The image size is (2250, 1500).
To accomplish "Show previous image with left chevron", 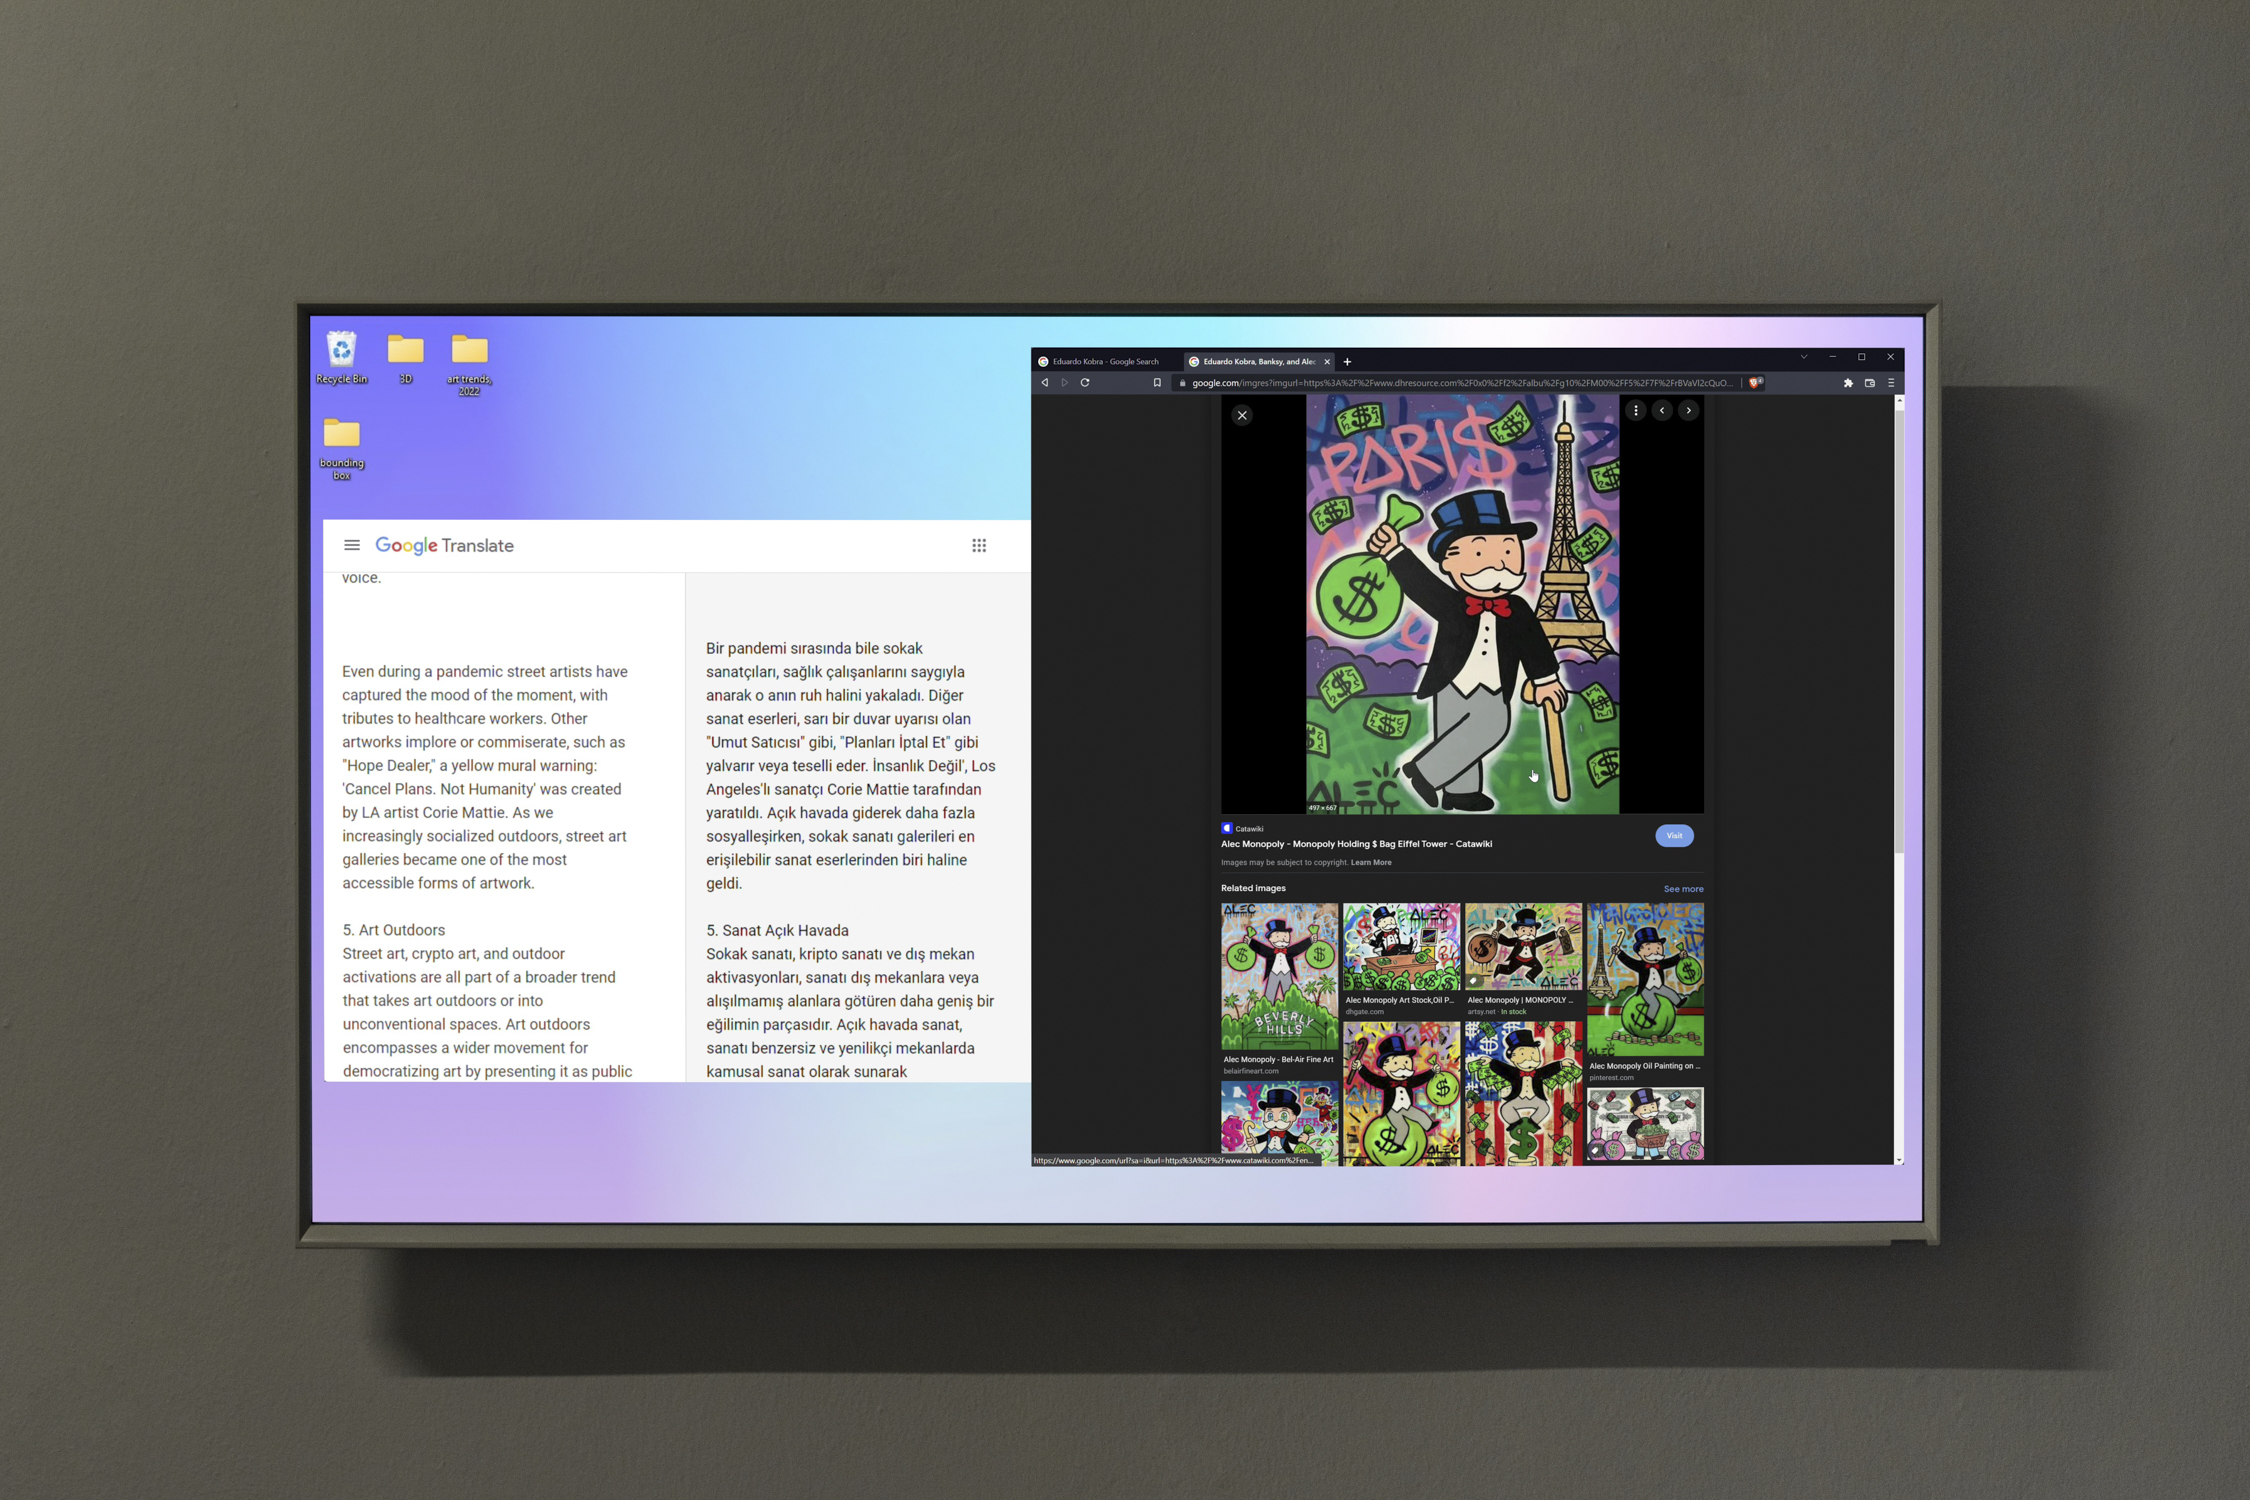I will pos(1662,410).
